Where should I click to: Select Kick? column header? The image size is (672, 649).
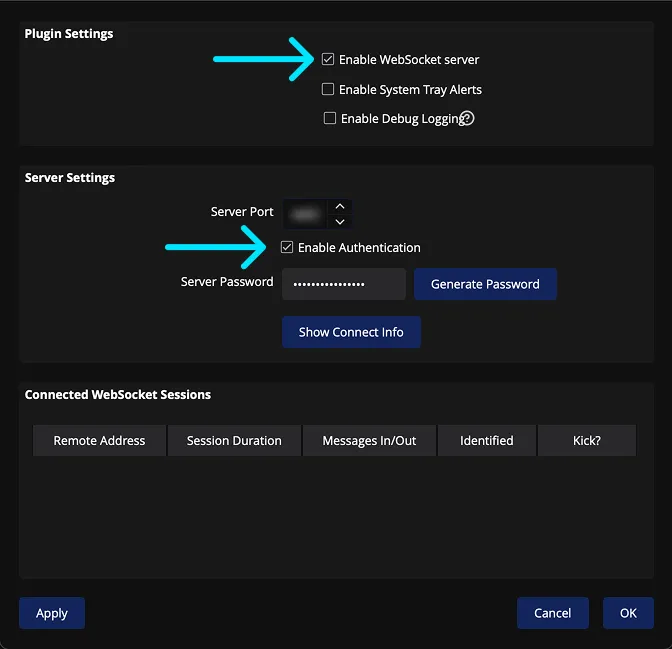[x=587, y=440]
